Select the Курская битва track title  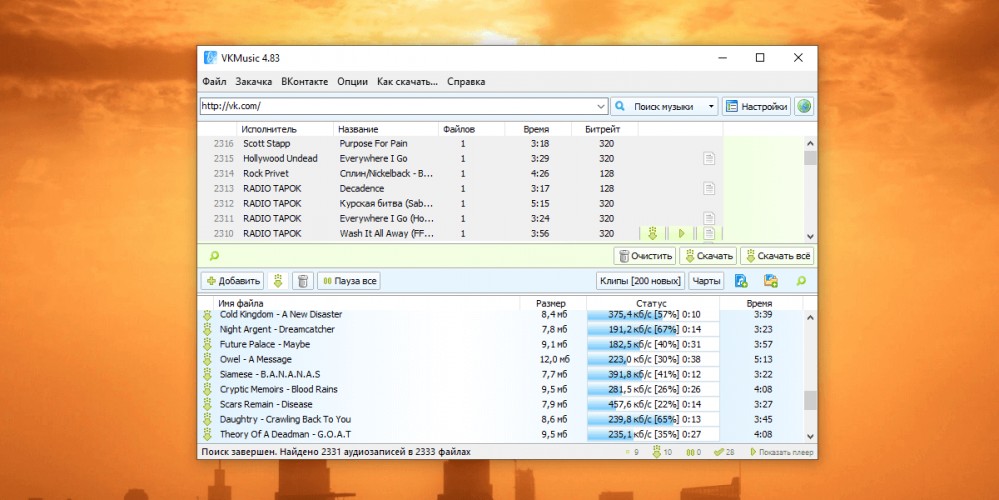click(x=386, y=203)
